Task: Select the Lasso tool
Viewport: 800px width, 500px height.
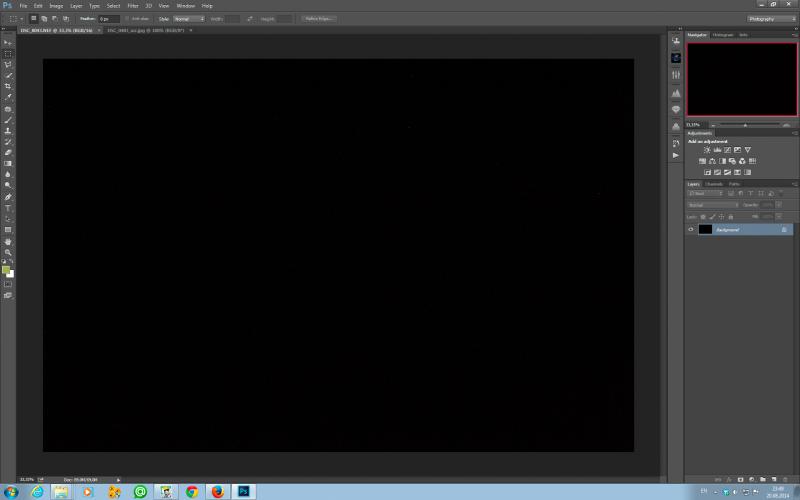Action: [x=8, y=65]
